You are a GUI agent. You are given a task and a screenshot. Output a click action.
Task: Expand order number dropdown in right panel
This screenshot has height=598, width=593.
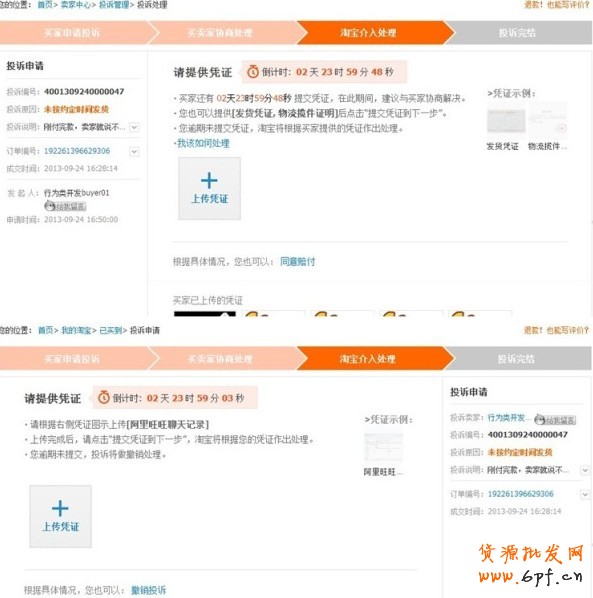[x=585, y=494]
